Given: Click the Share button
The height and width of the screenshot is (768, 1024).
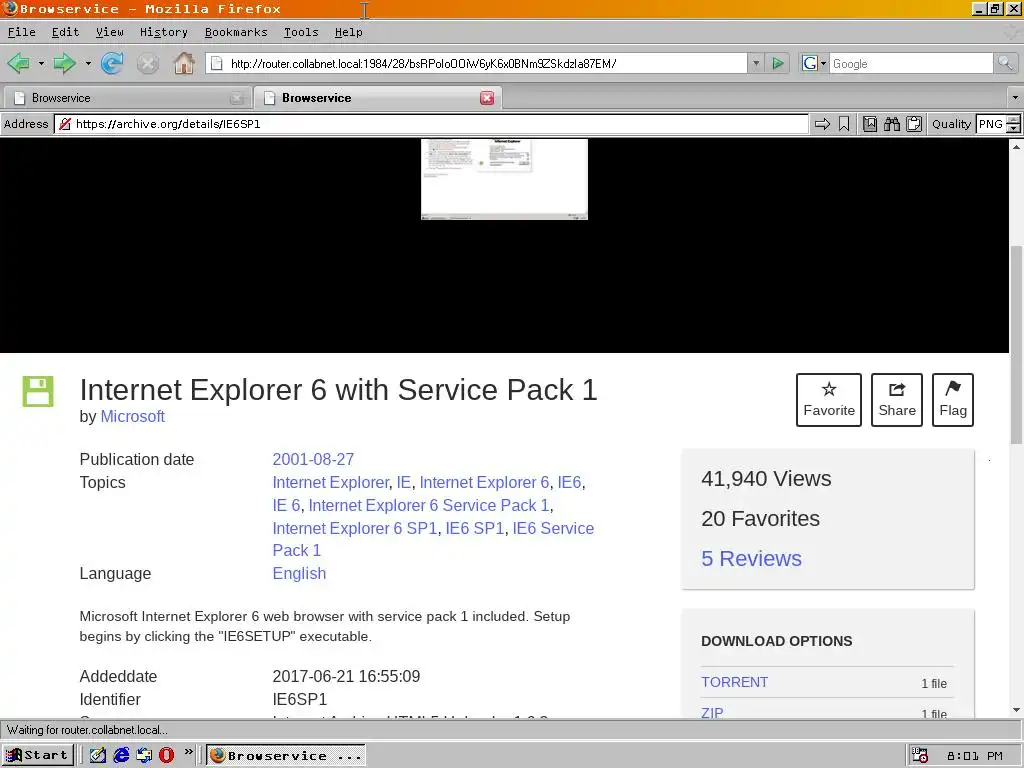Looking at the screenshot, I should point(897,400).
